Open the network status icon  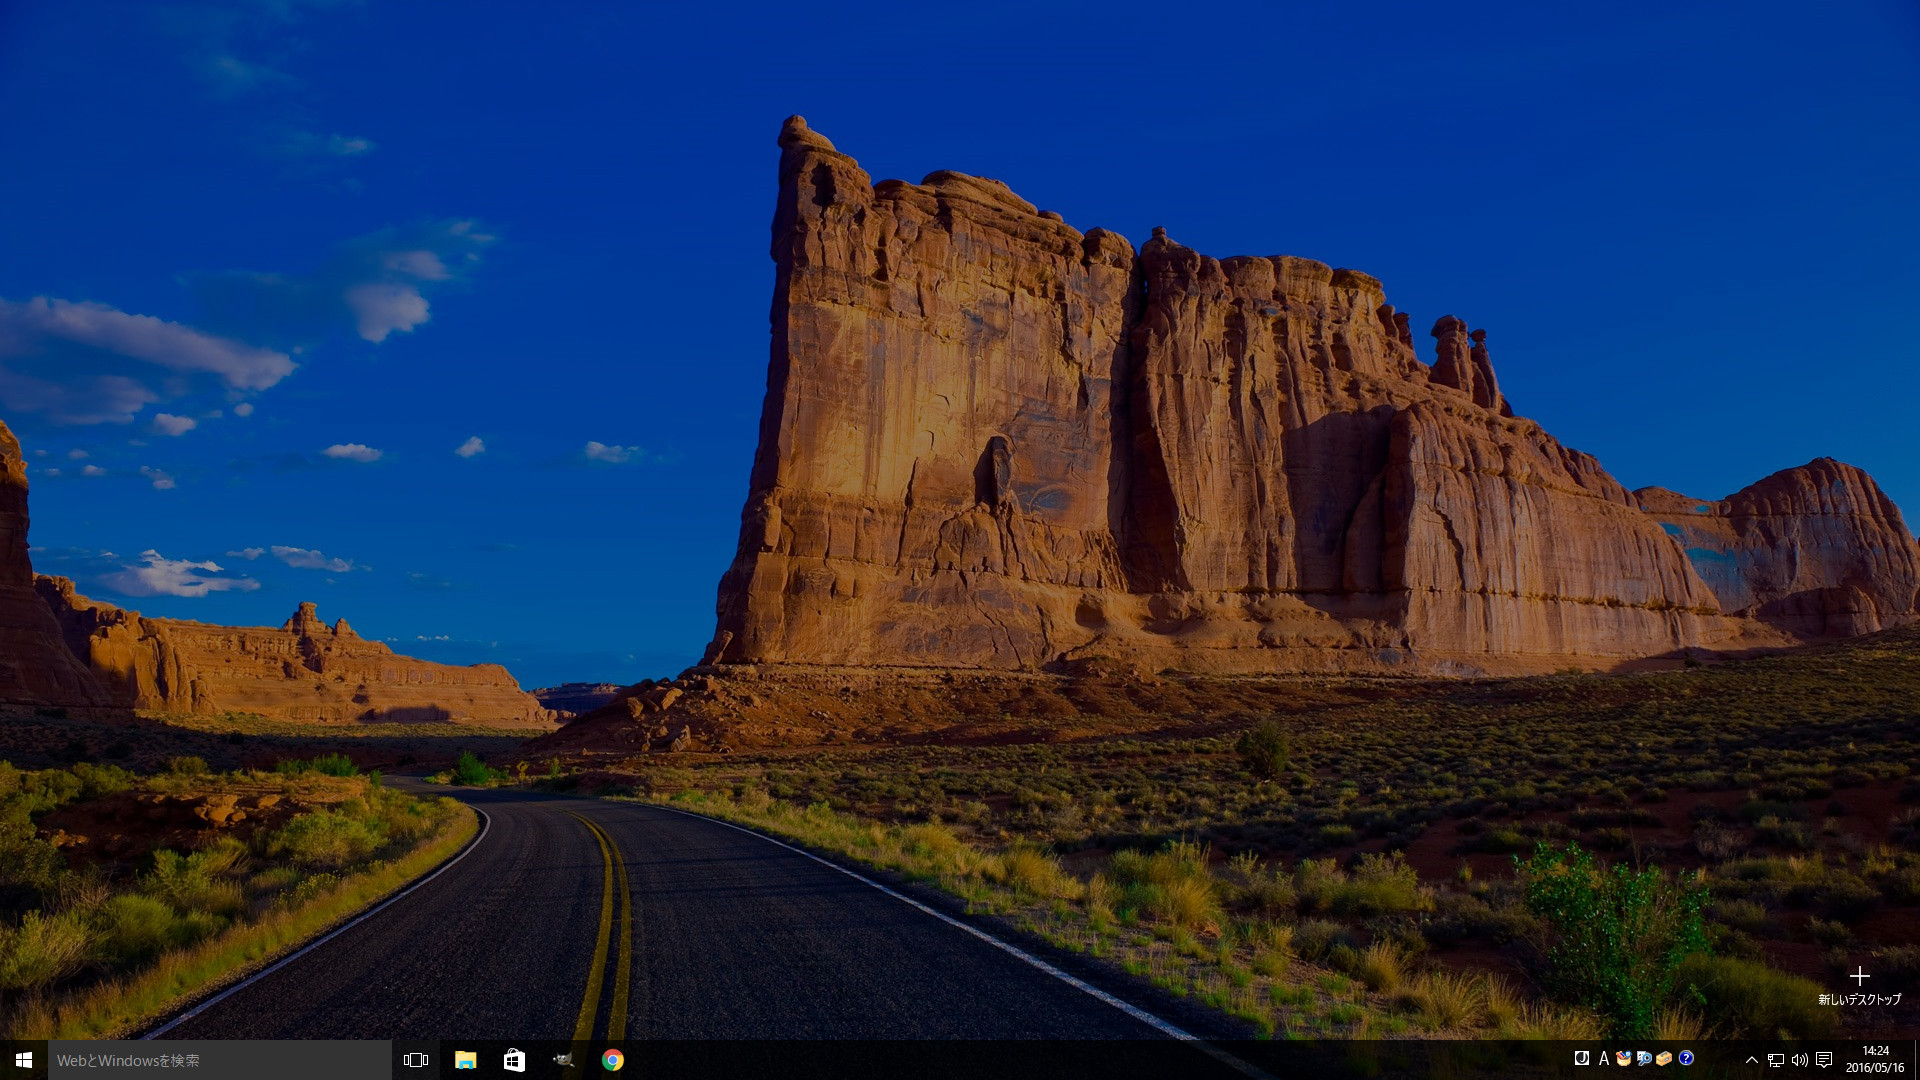tap(1776, 1060)
